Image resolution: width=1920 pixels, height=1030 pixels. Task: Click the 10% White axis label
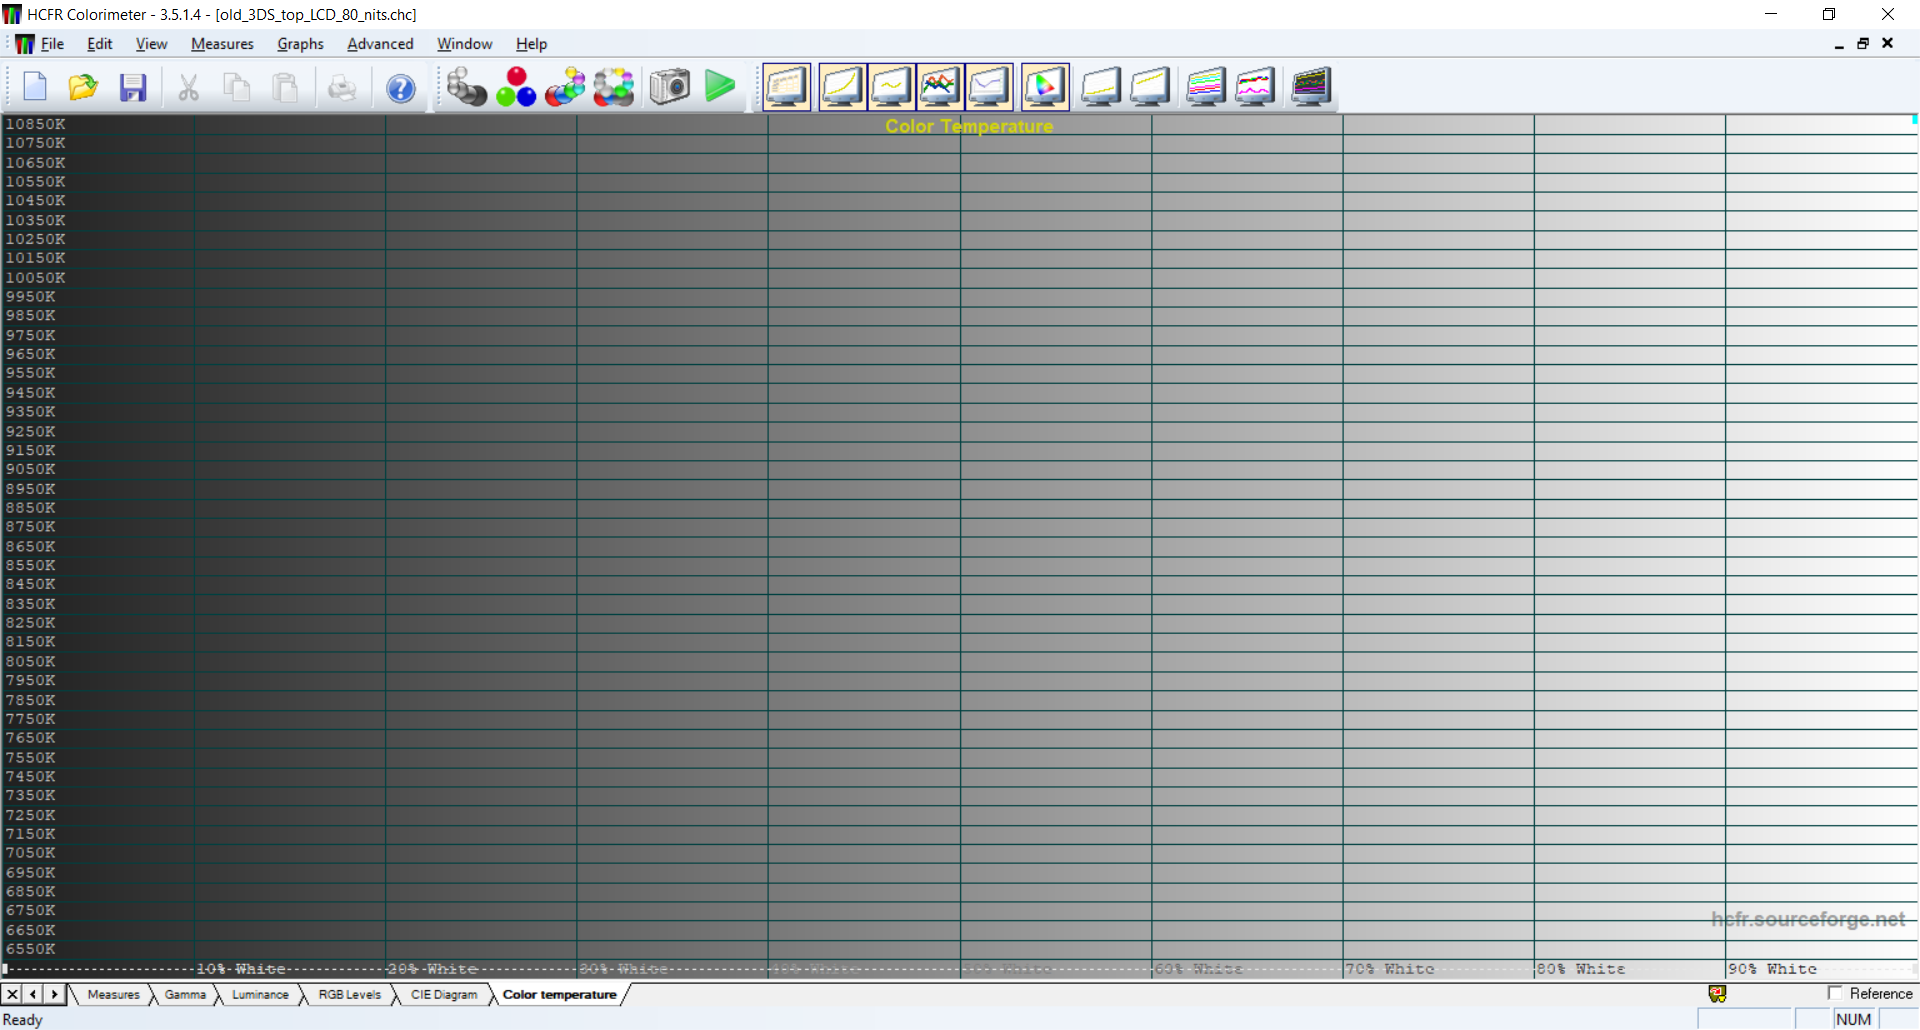click(241, 969)
